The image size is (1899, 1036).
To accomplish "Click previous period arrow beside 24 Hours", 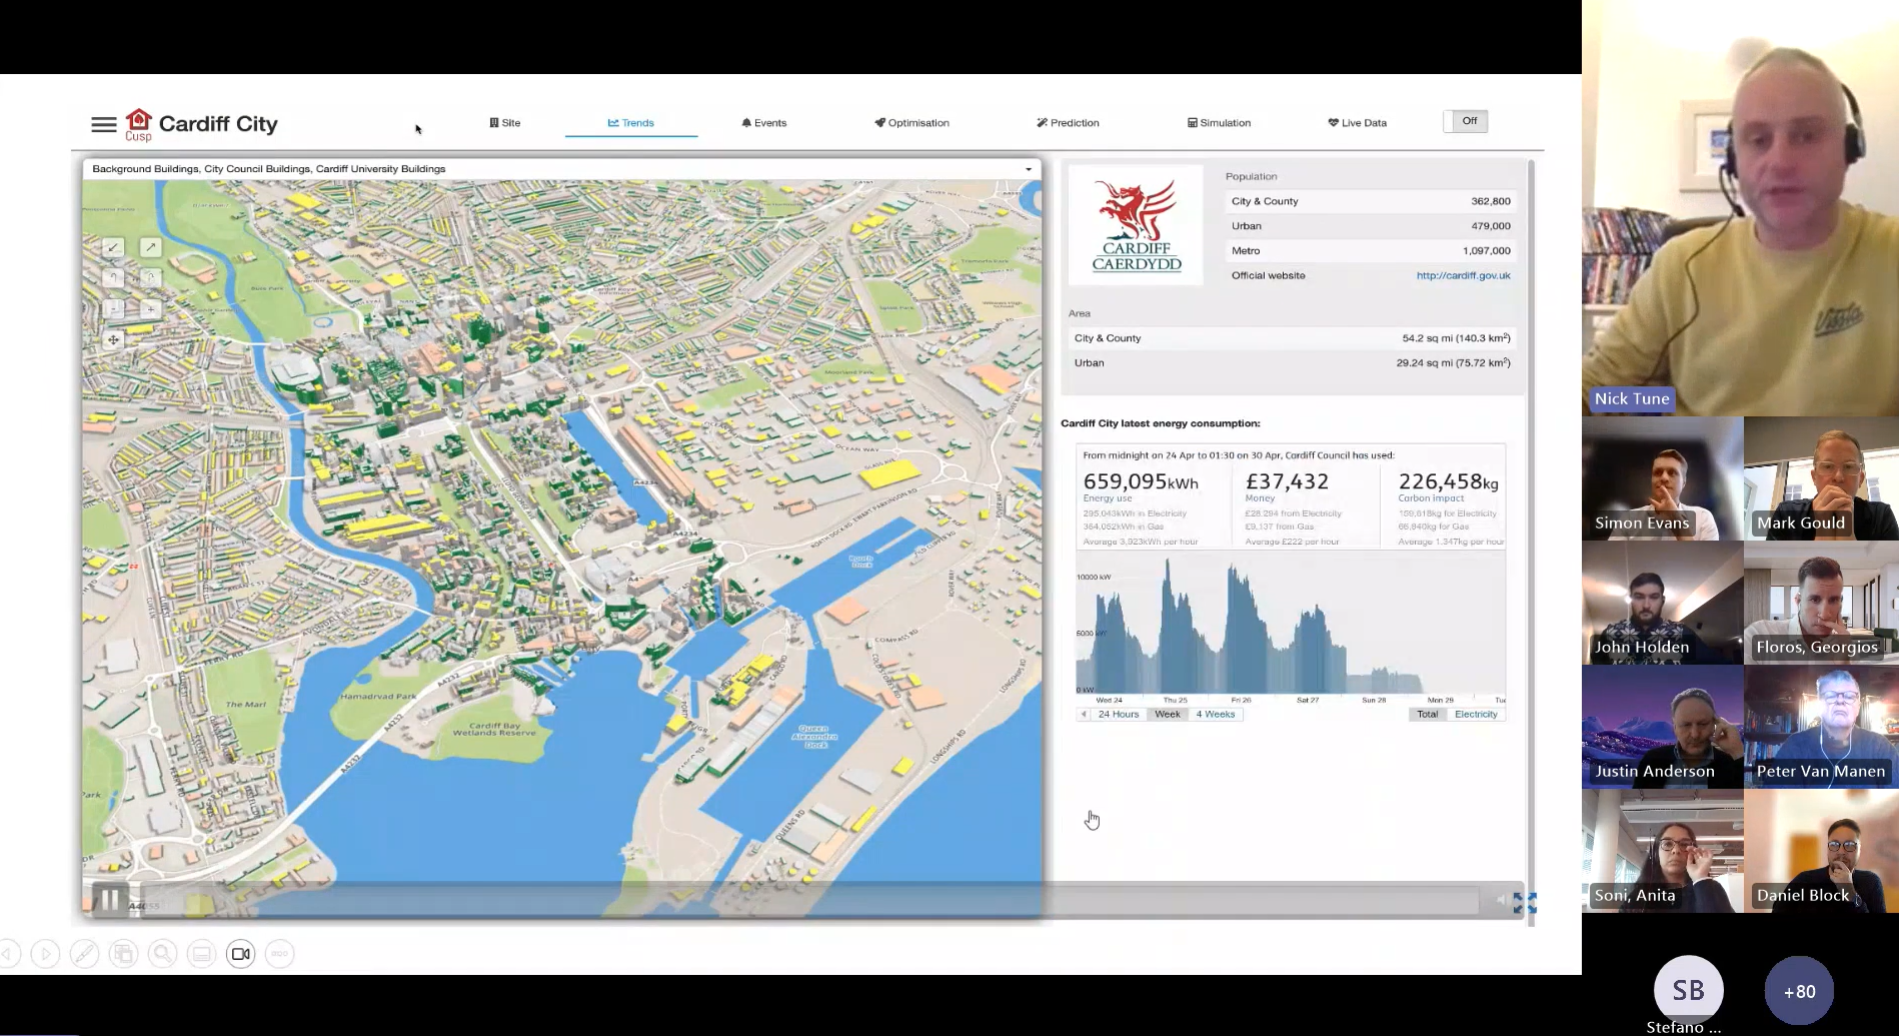I will pos(1083,714).
